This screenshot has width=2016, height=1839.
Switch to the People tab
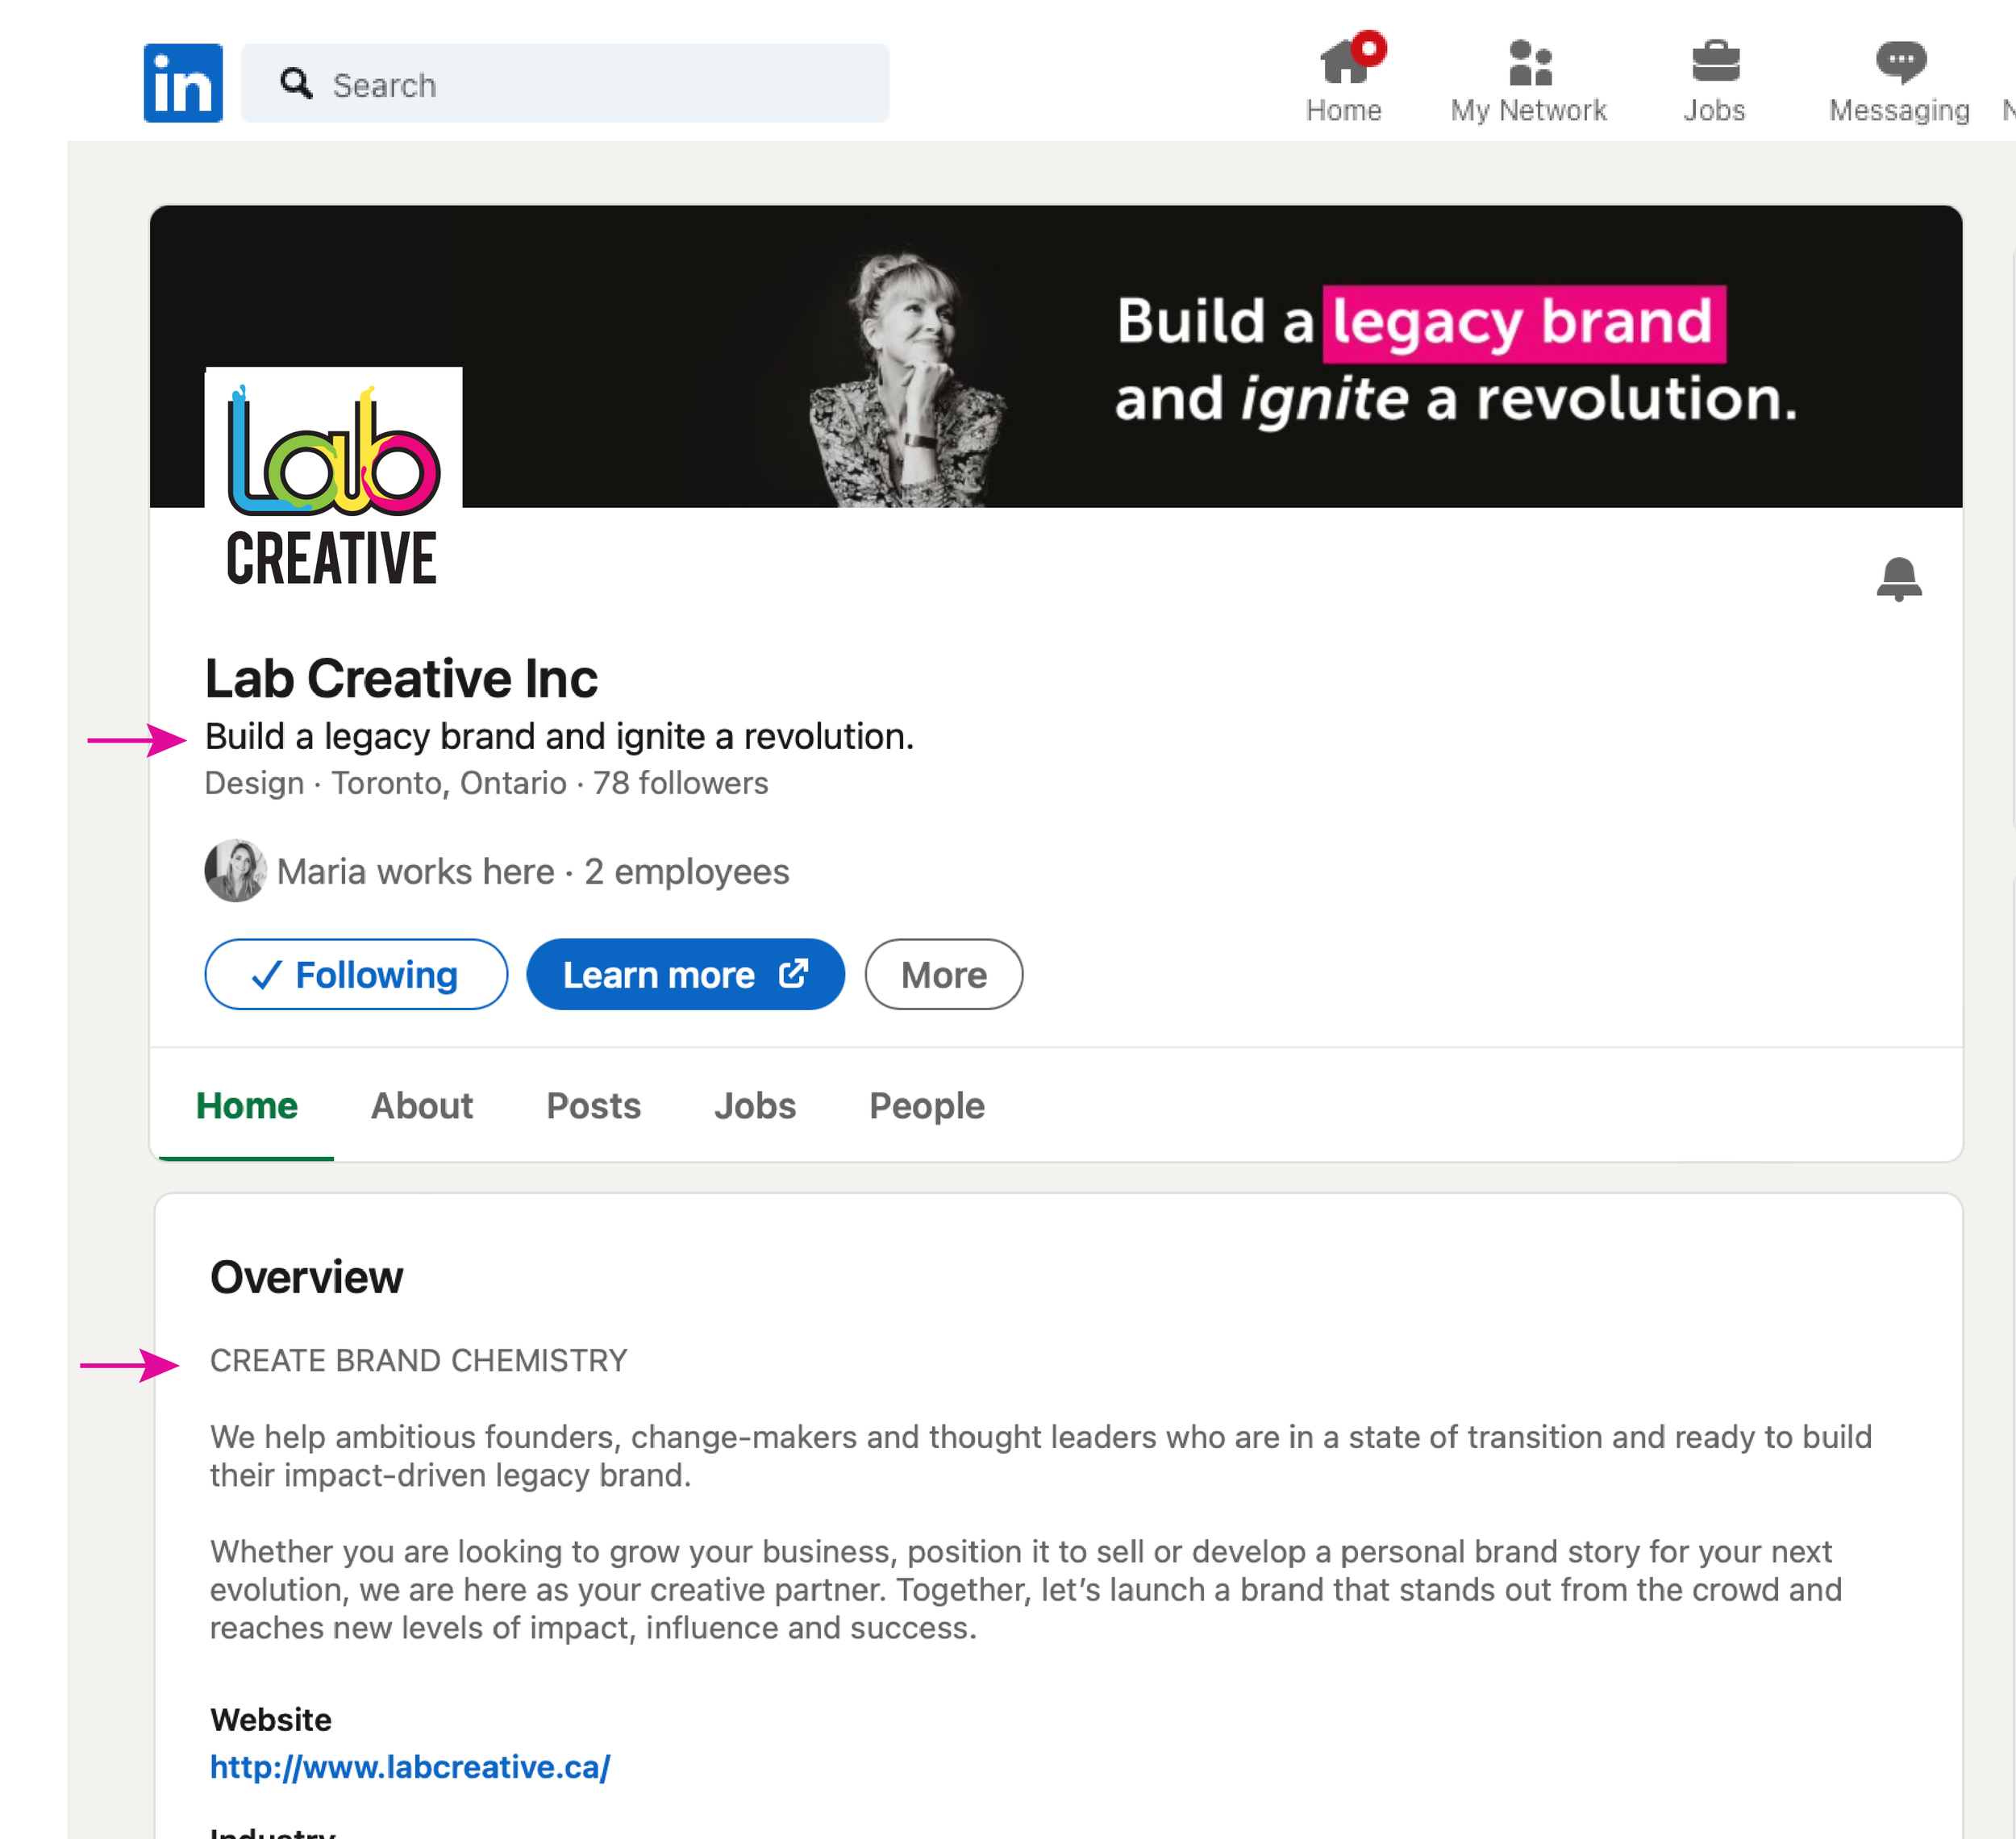(x=926, y=1106)
